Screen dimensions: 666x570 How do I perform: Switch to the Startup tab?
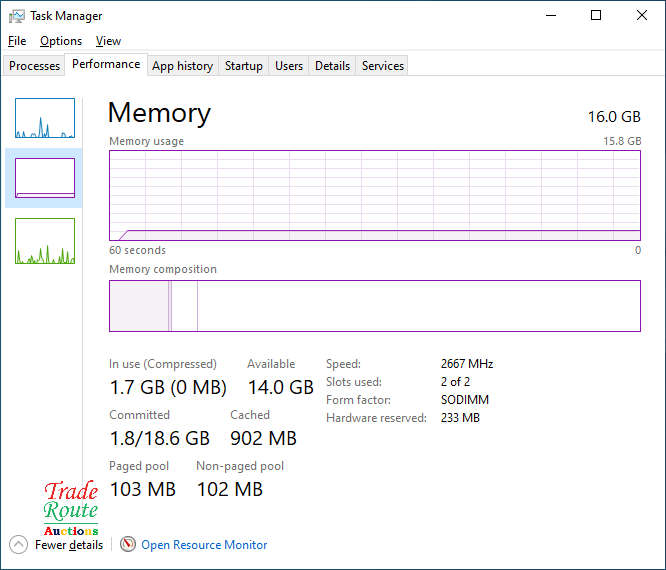pos(243,66)
